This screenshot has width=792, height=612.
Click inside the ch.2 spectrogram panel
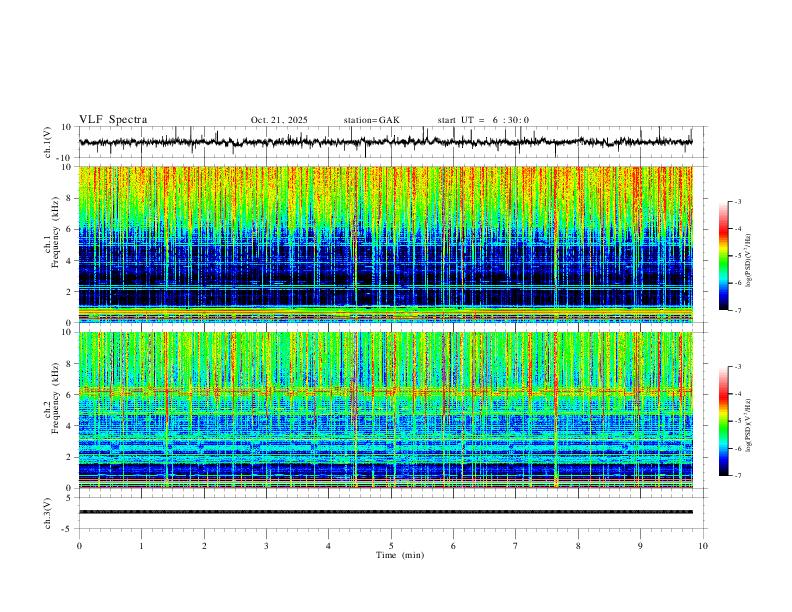point(385,410)
